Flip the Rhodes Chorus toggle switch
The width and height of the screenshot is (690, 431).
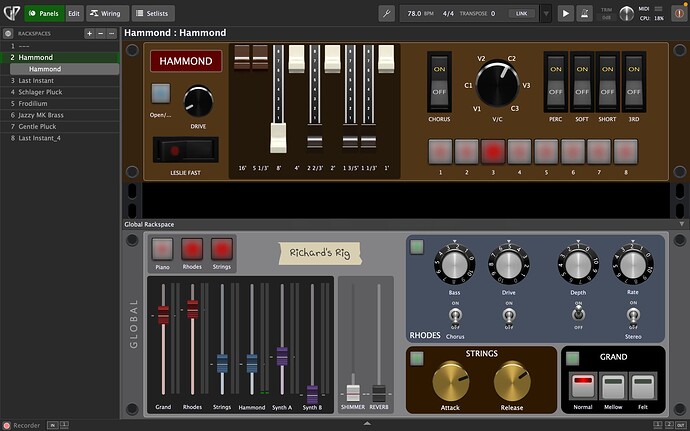click(x=455, y=315)
